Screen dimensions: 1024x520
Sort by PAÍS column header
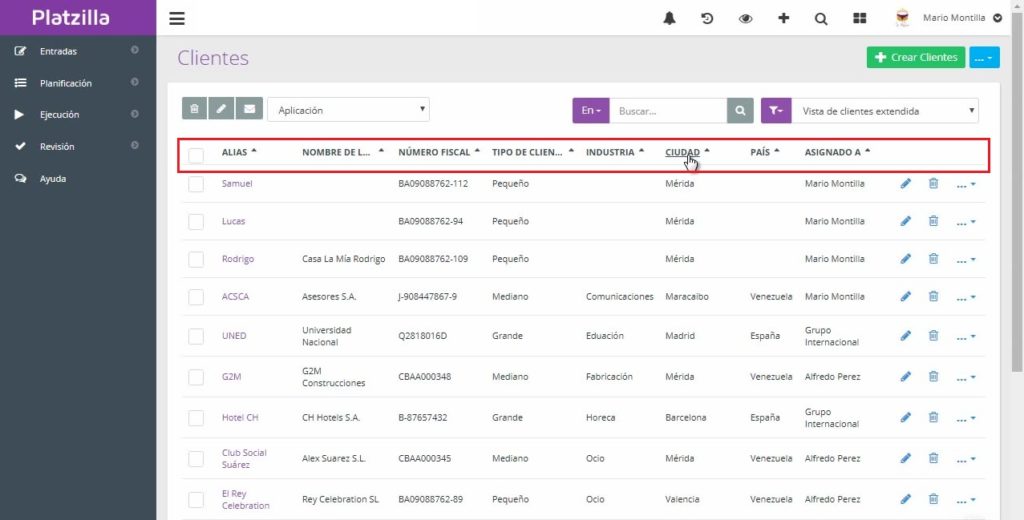[765, 152]
